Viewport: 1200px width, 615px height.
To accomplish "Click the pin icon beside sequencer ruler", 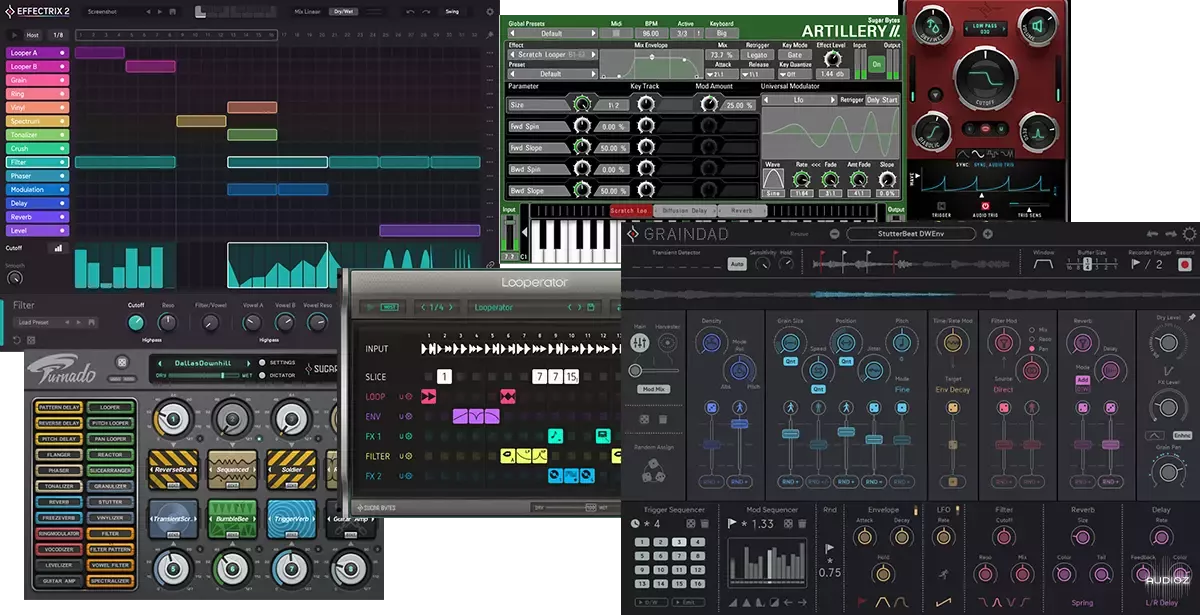I will 488,34.
